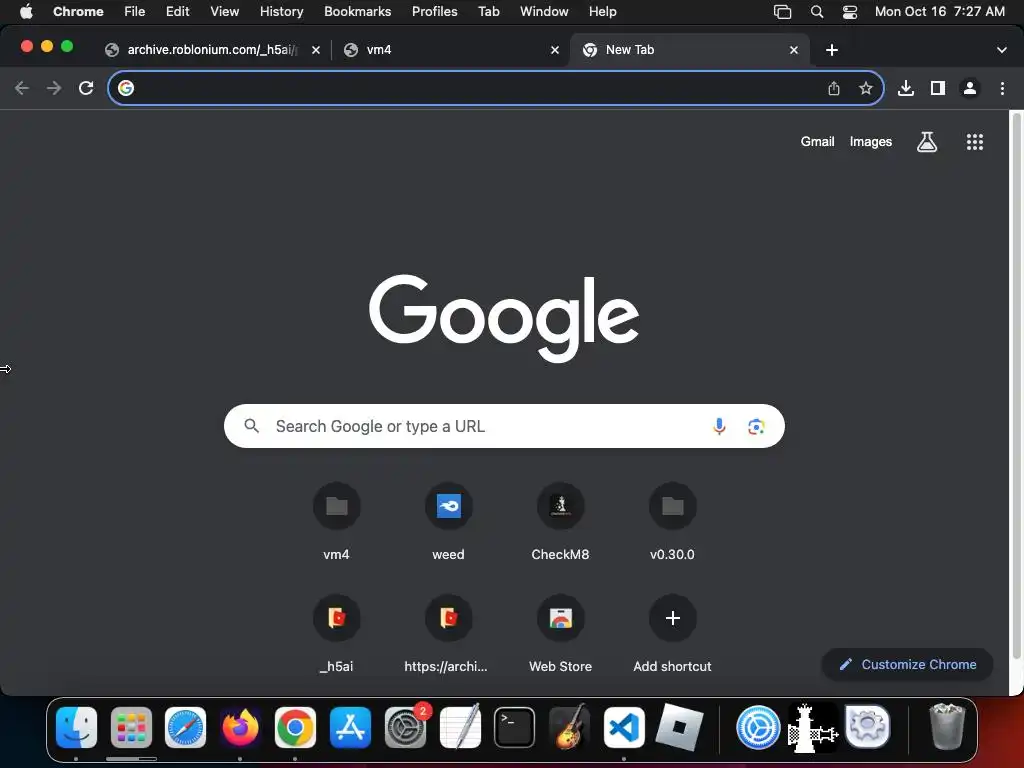Launch Roblox from the Dock
This screenshot has height=768, width=1024.
(679, 727)
